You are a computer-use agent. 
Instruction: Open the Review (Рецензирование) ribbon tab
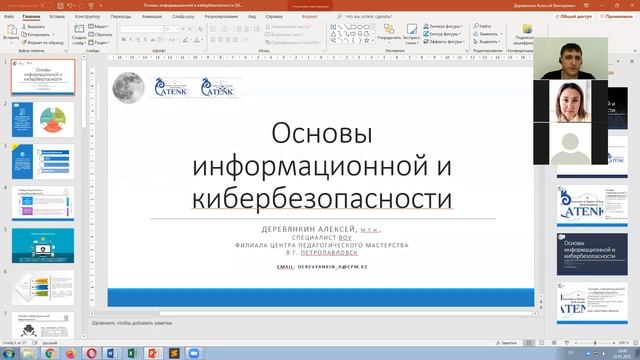pos(221,16)
